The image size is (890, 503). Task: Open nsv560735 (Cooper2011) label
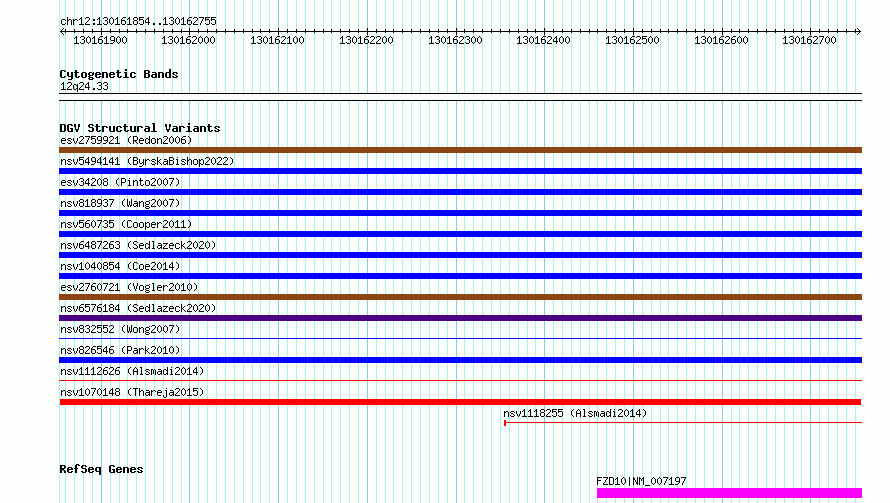[x=126, y=224]
